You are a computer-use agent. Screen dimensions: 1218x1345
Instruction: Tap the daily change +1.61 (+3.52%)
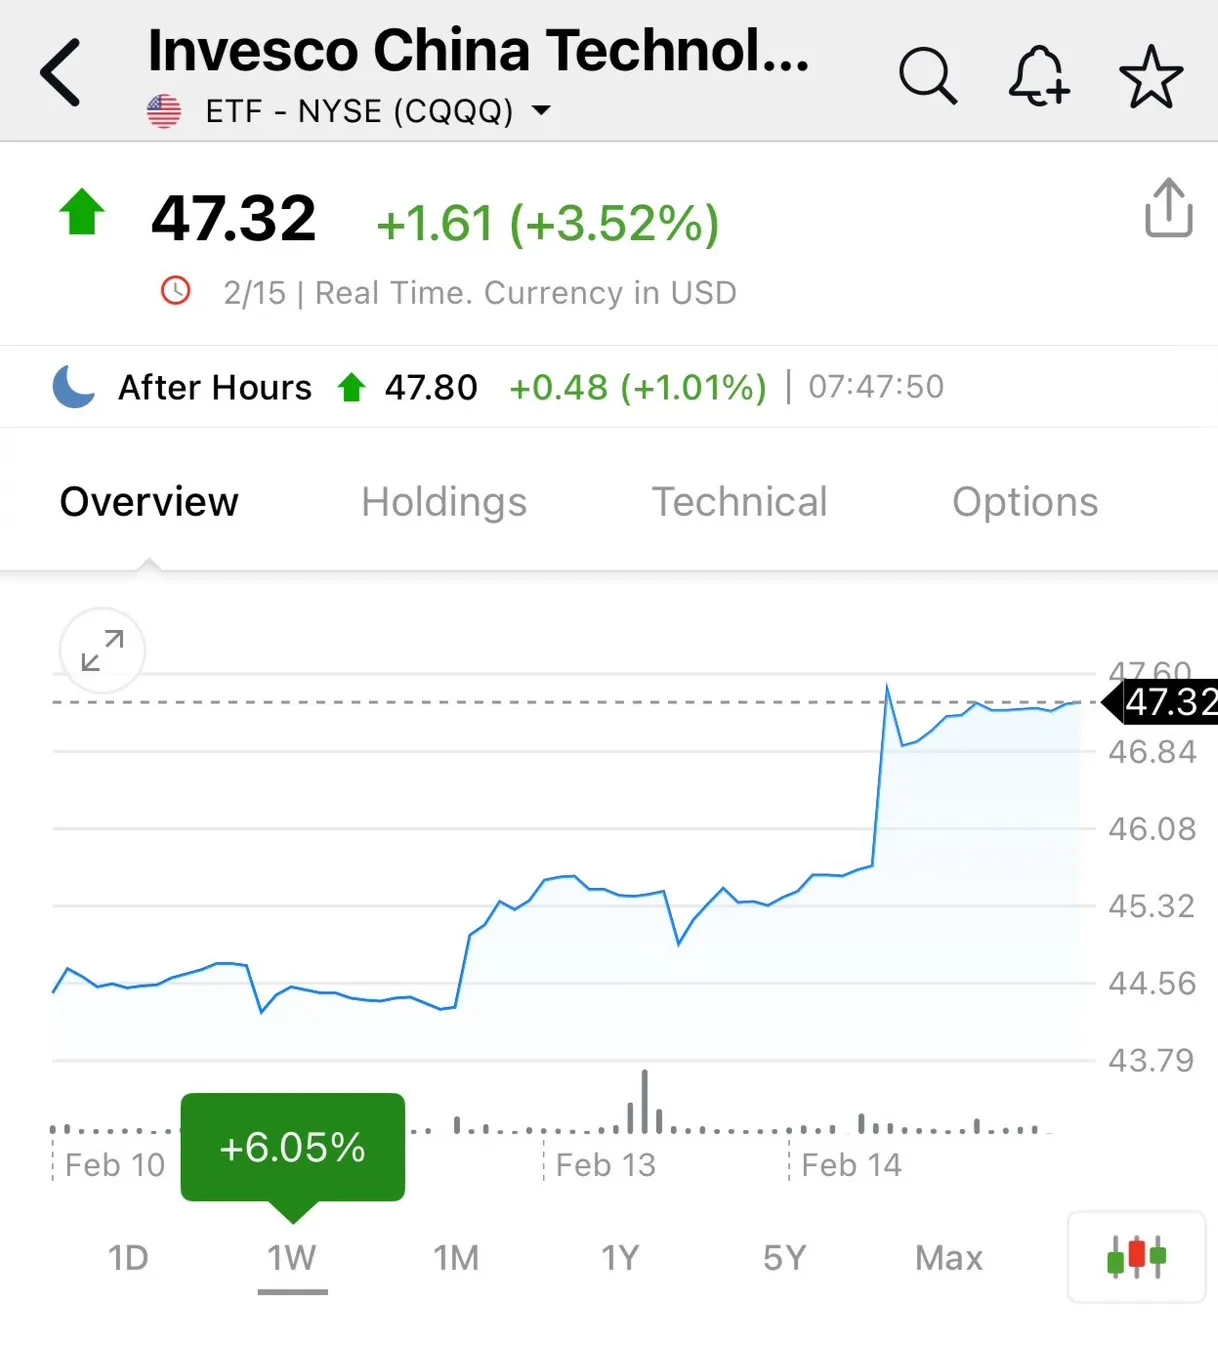click(548, 223)
